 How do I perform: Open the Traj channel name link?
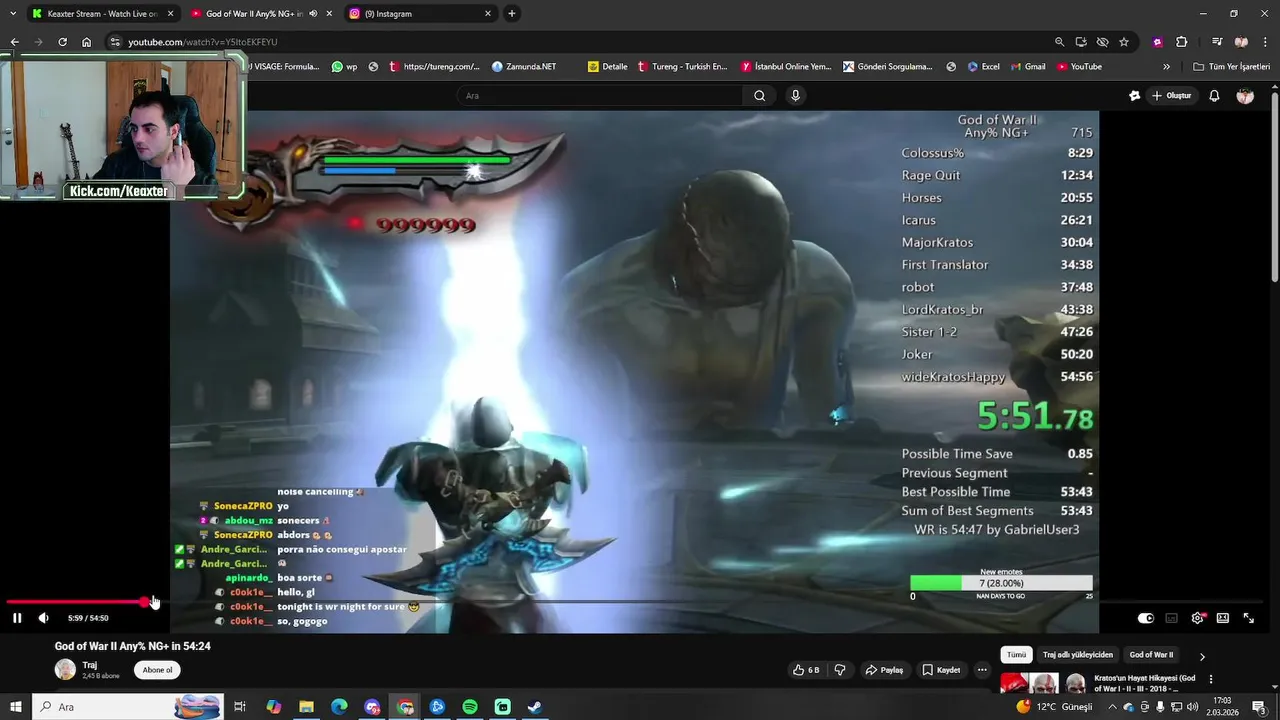90,665
